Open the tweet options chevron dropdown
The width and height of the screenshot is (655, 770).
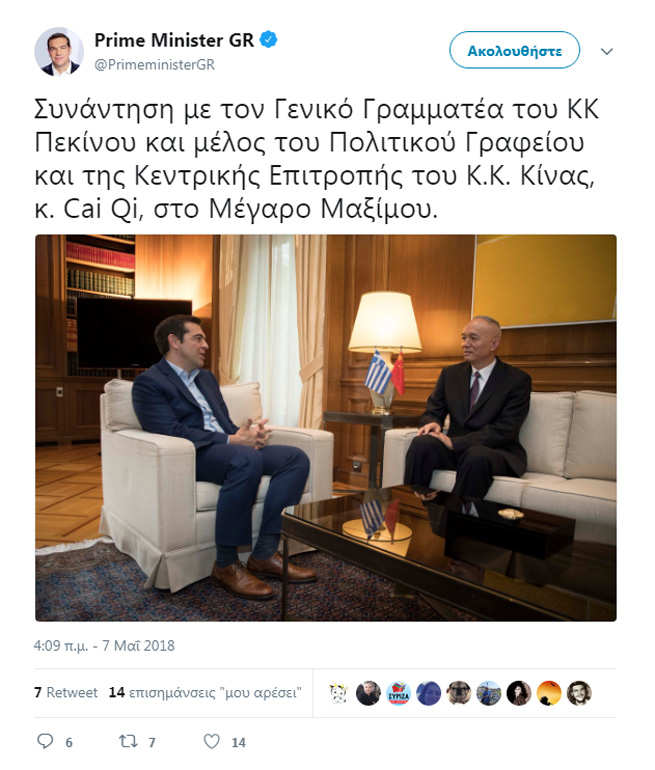click(x=607, y=52)
